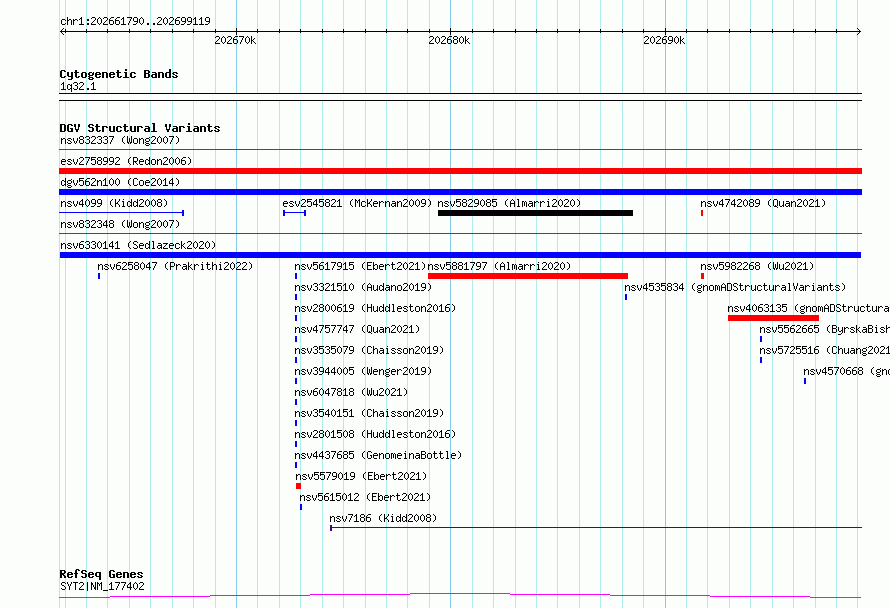The image size is (890, 608).
Task: Select the RefSeq Genes track title
Action: [101, 574]
